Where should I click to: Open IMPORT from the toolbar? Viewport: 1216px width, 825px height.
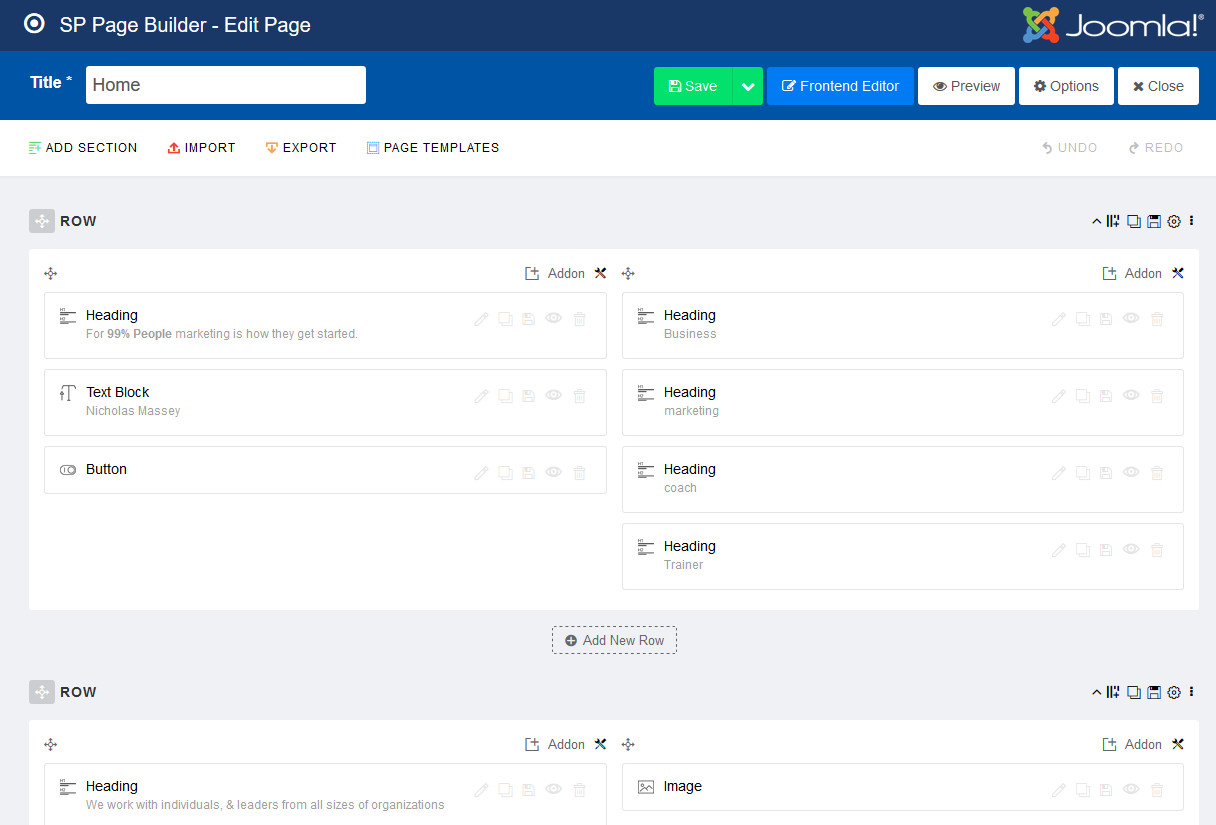[x=201, y=147]
